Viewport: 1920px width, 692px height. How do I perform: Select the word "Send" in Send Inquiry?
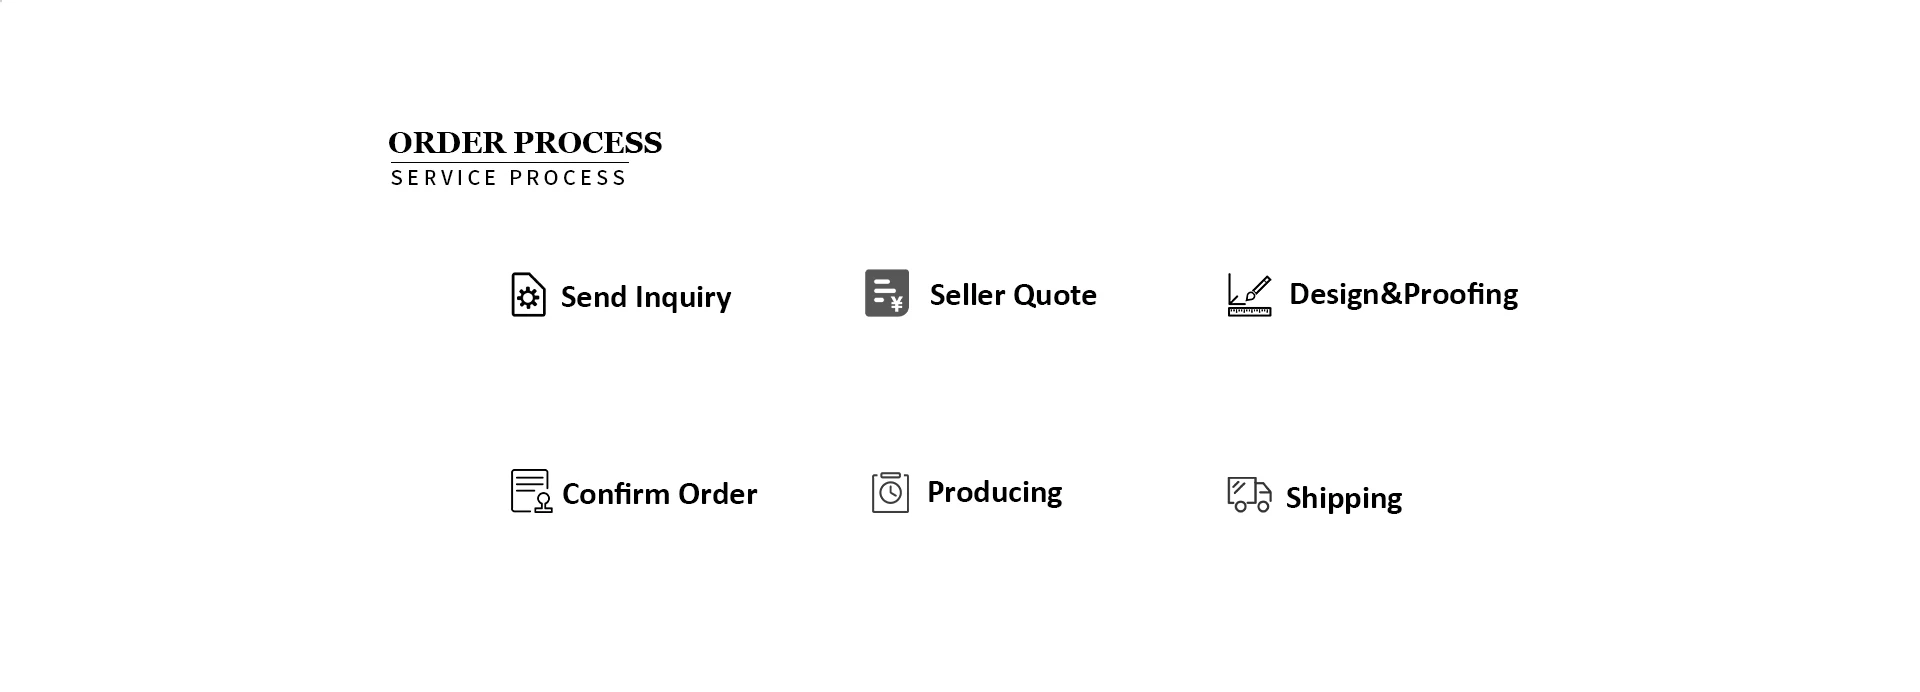(593, 297)
